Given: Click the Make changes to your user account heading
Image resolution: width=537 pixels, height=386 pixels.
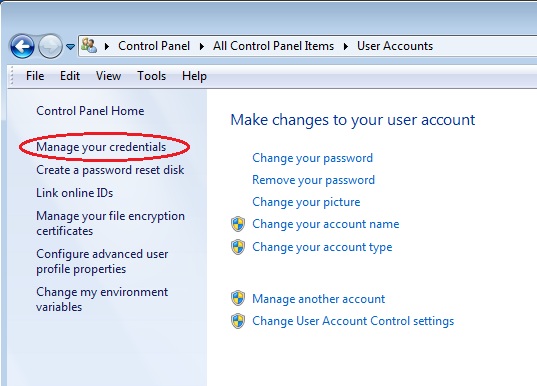Looking at the screenshot, I should point(353,120).
